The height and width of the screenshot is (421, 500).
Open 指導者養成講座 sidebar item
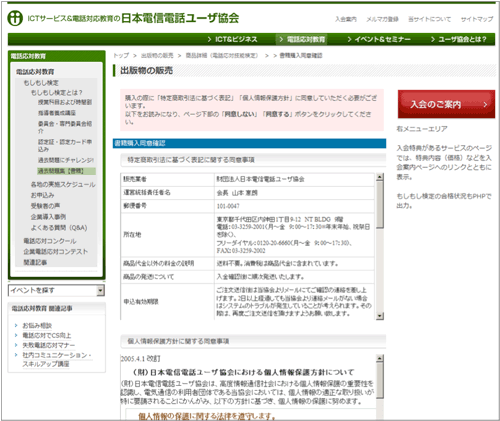point(57,113)
